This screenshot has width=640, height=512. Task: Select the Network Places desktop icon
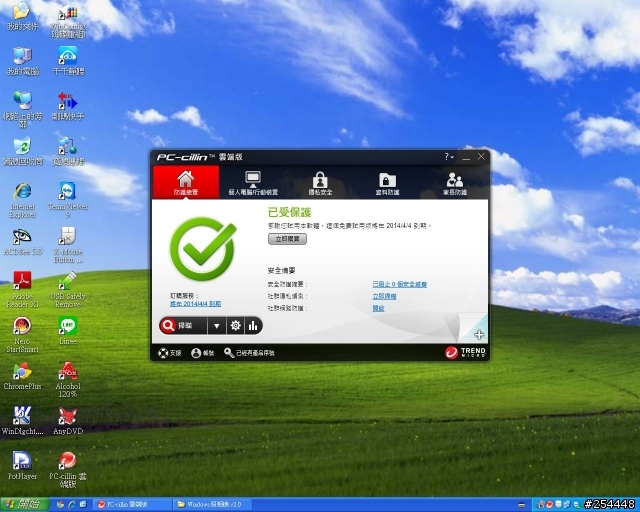point(22,109)
